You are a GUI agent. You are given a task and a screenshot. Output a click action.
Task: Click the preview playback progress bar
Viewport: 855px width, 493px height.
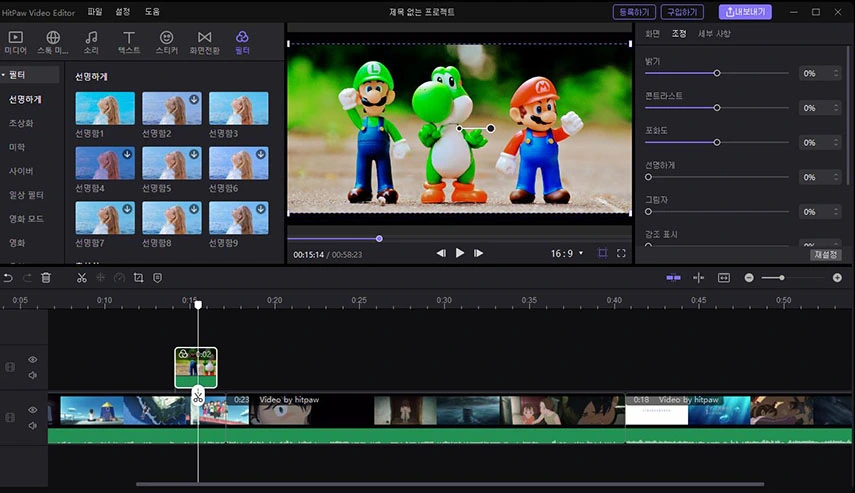tap(459, 239)
